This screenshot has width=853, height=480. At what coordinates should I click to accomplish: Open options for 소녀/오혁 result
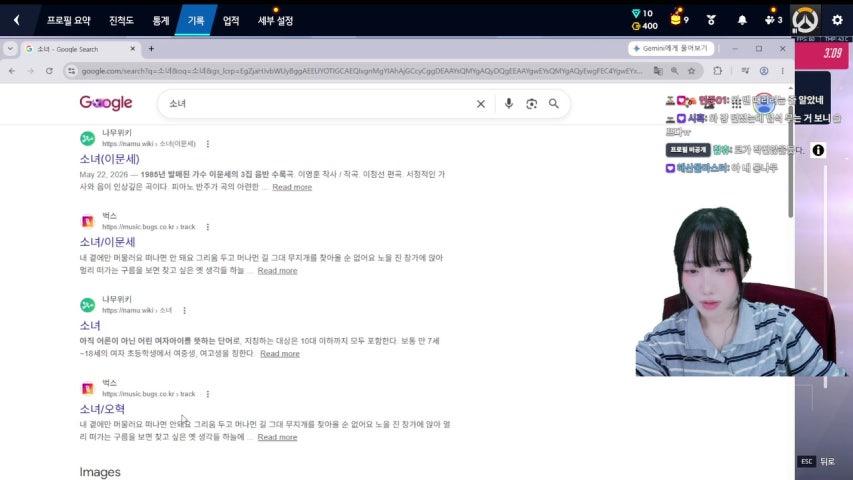[208, 393]
